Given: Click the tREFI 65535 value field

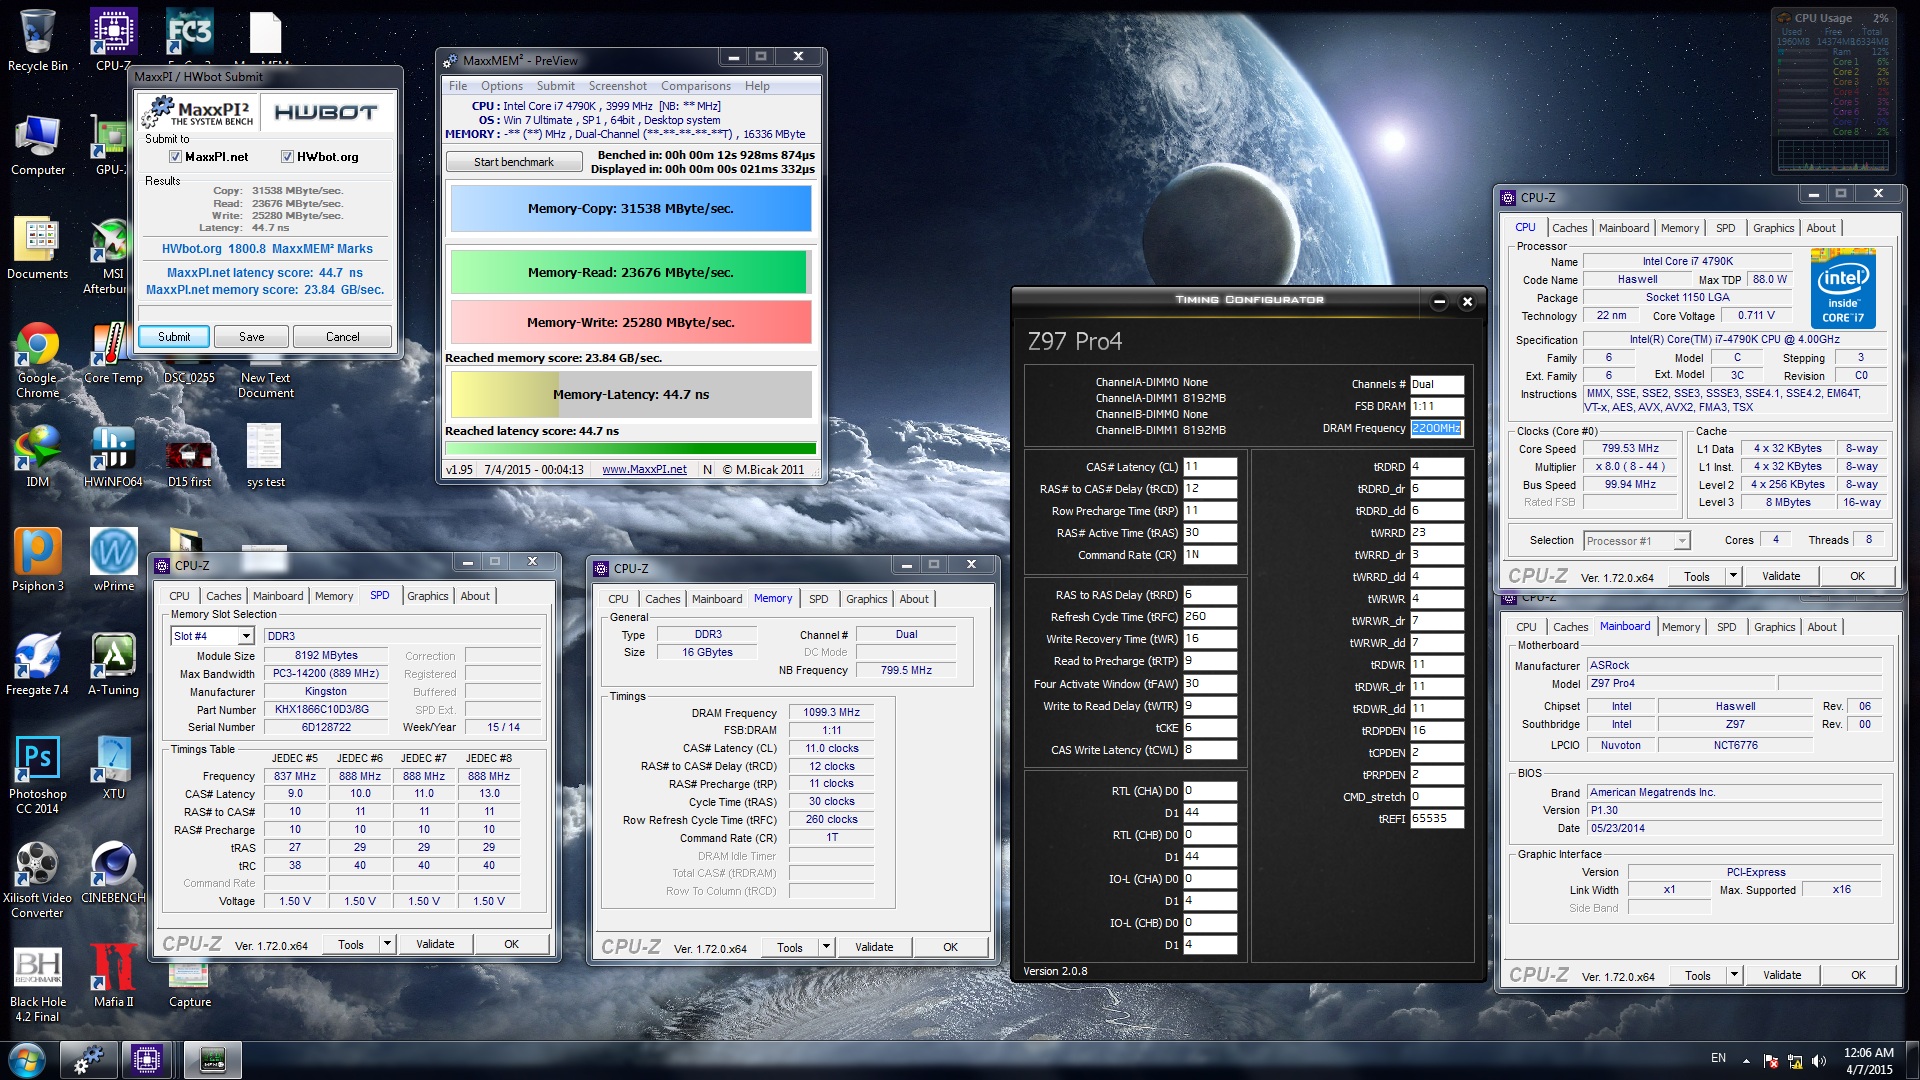Looking at the screenshot, I should [x=1436, y=819].
